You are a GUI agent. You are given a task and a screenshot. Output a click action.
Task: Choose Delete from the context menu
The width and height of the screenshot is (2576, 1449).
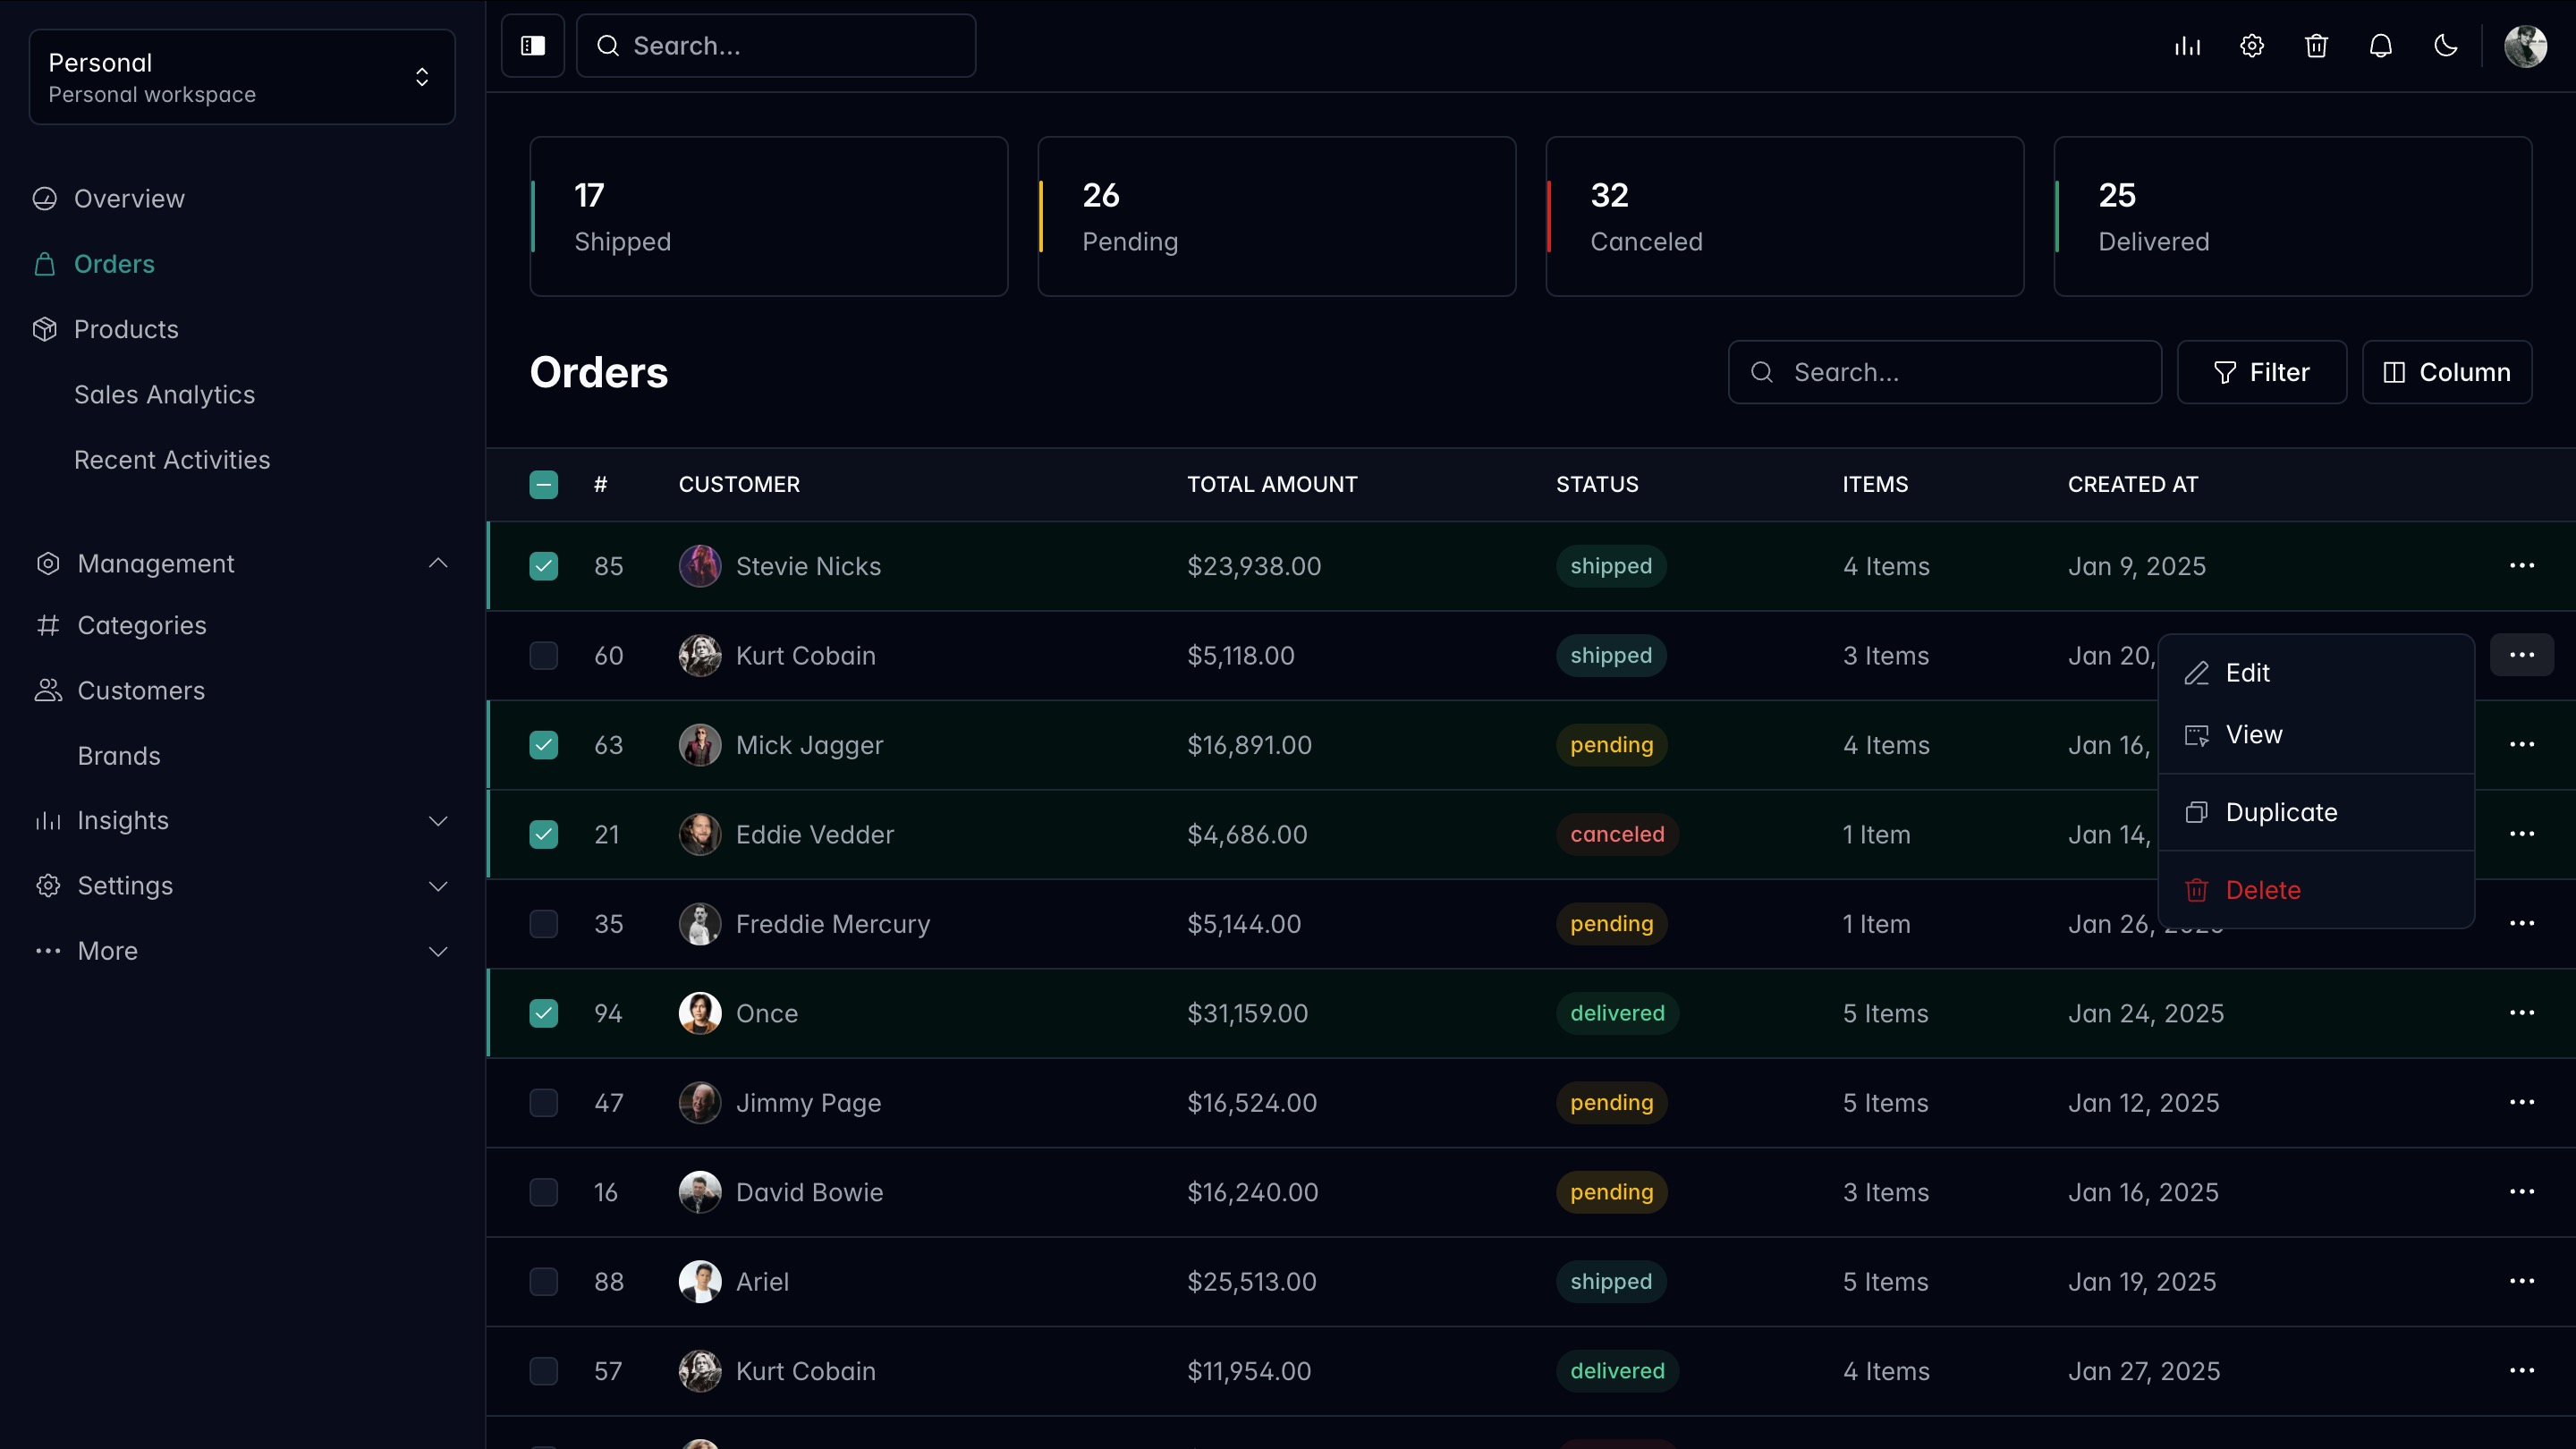tap(2262, 890)
